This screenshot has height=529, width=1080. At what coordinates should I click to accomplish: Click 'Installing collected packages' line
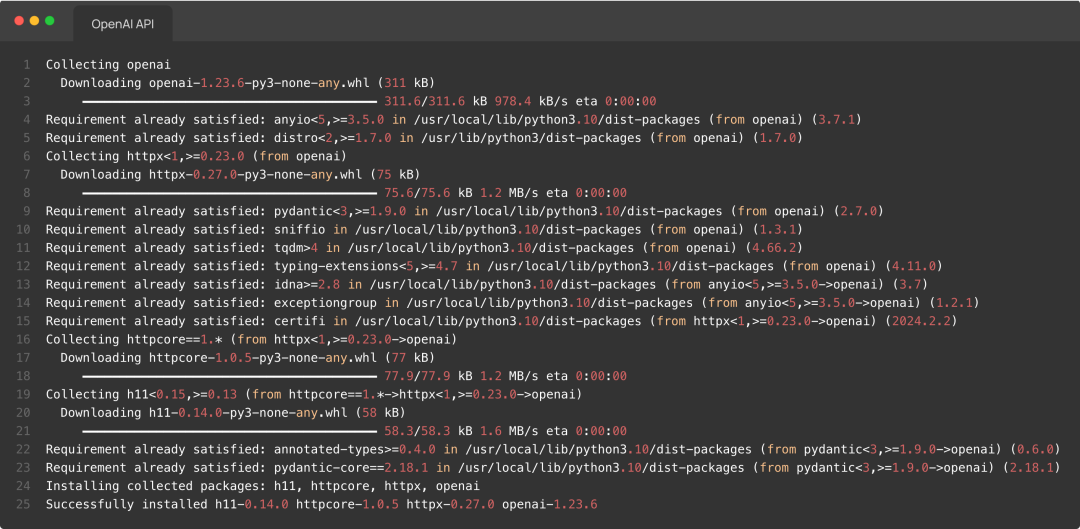pyautogui.click(x=262, y=486)
